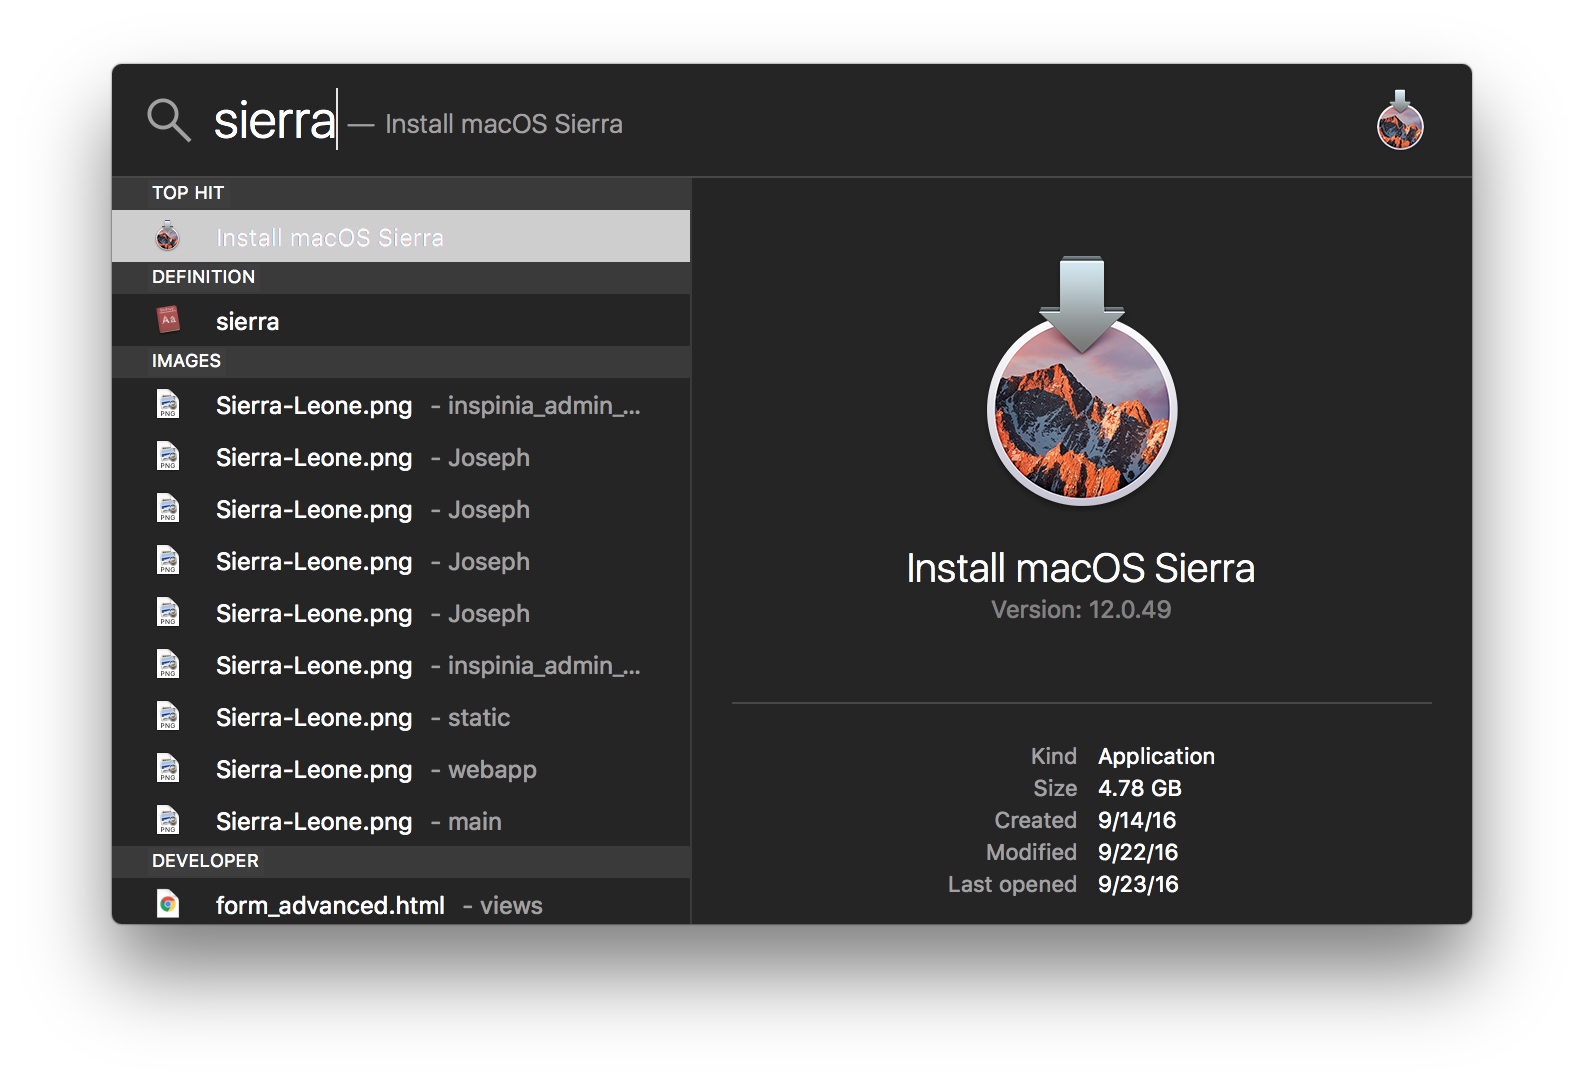Click the TOP HIT section header

[401, 193]
